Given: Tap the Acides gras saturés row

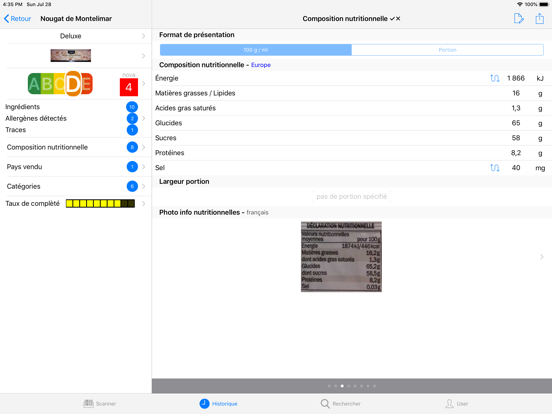Looking at the screenshot, I should click(352, 108).
